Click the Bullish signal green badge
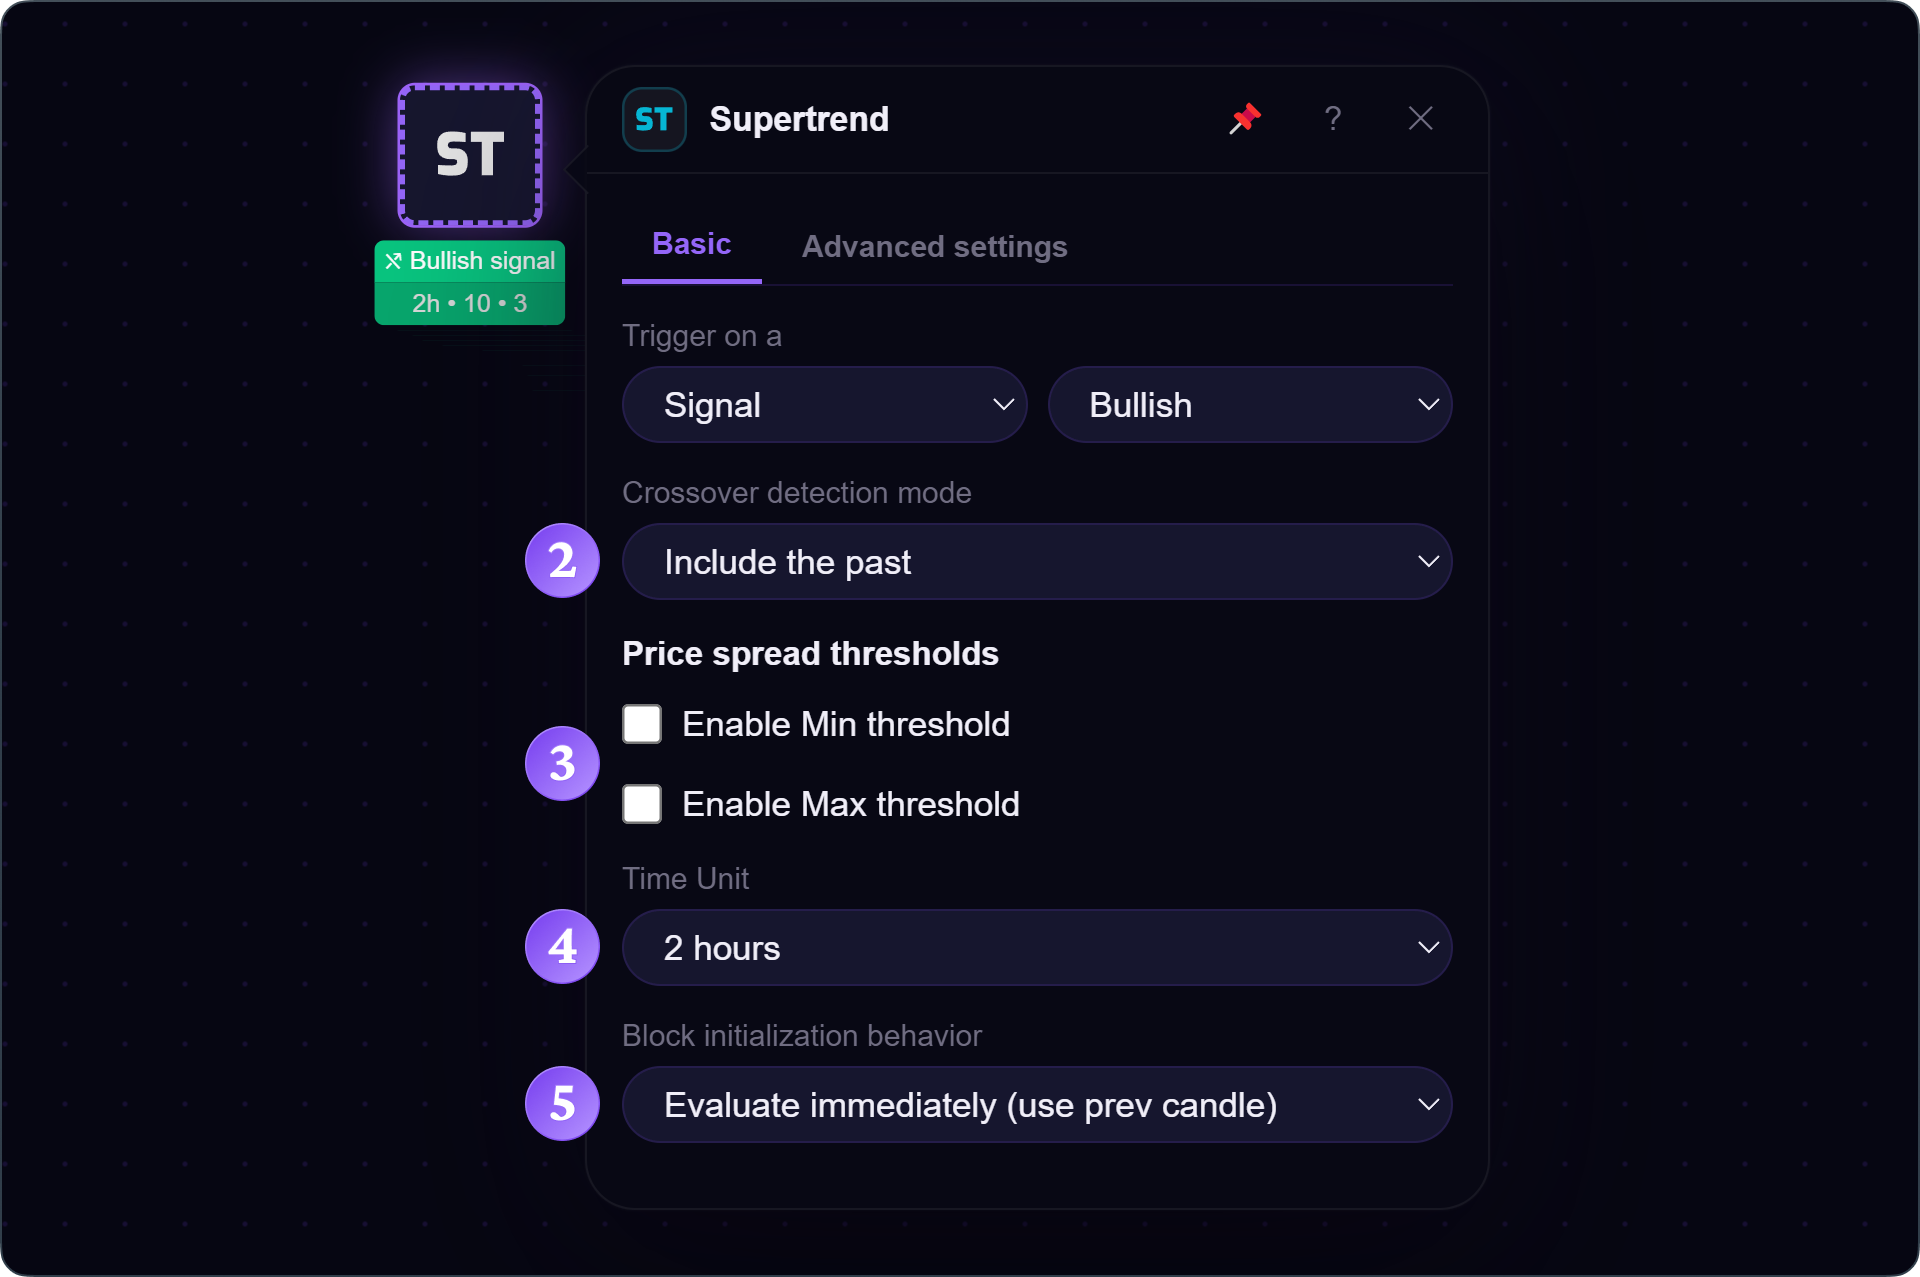The height and width of the screenshot is (1277, 1920). [470, 261]
